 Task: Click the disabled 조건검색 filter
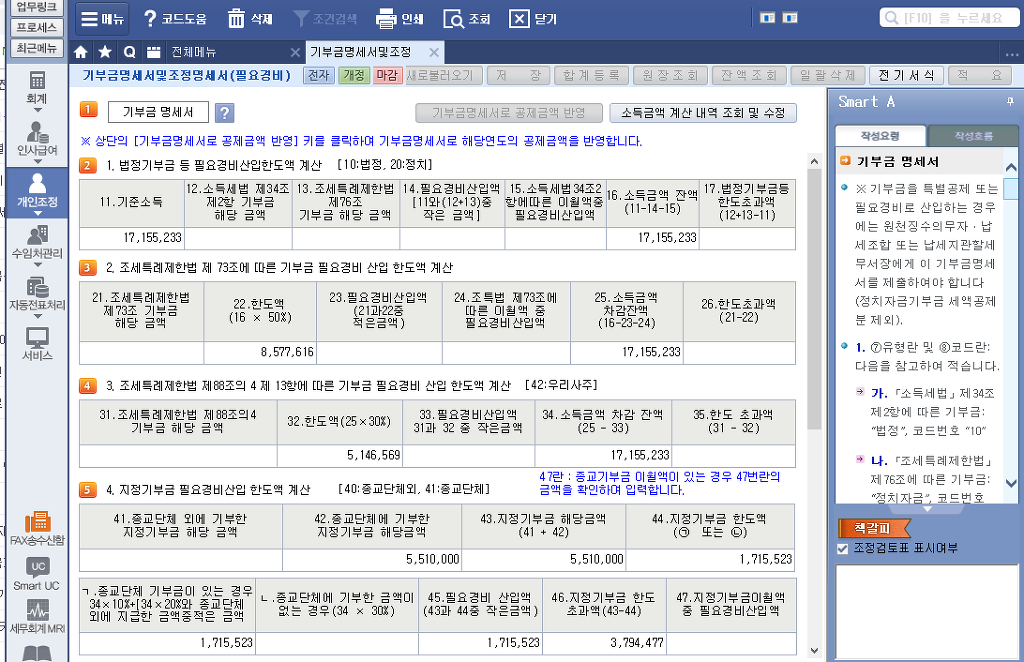pos(325,19)
